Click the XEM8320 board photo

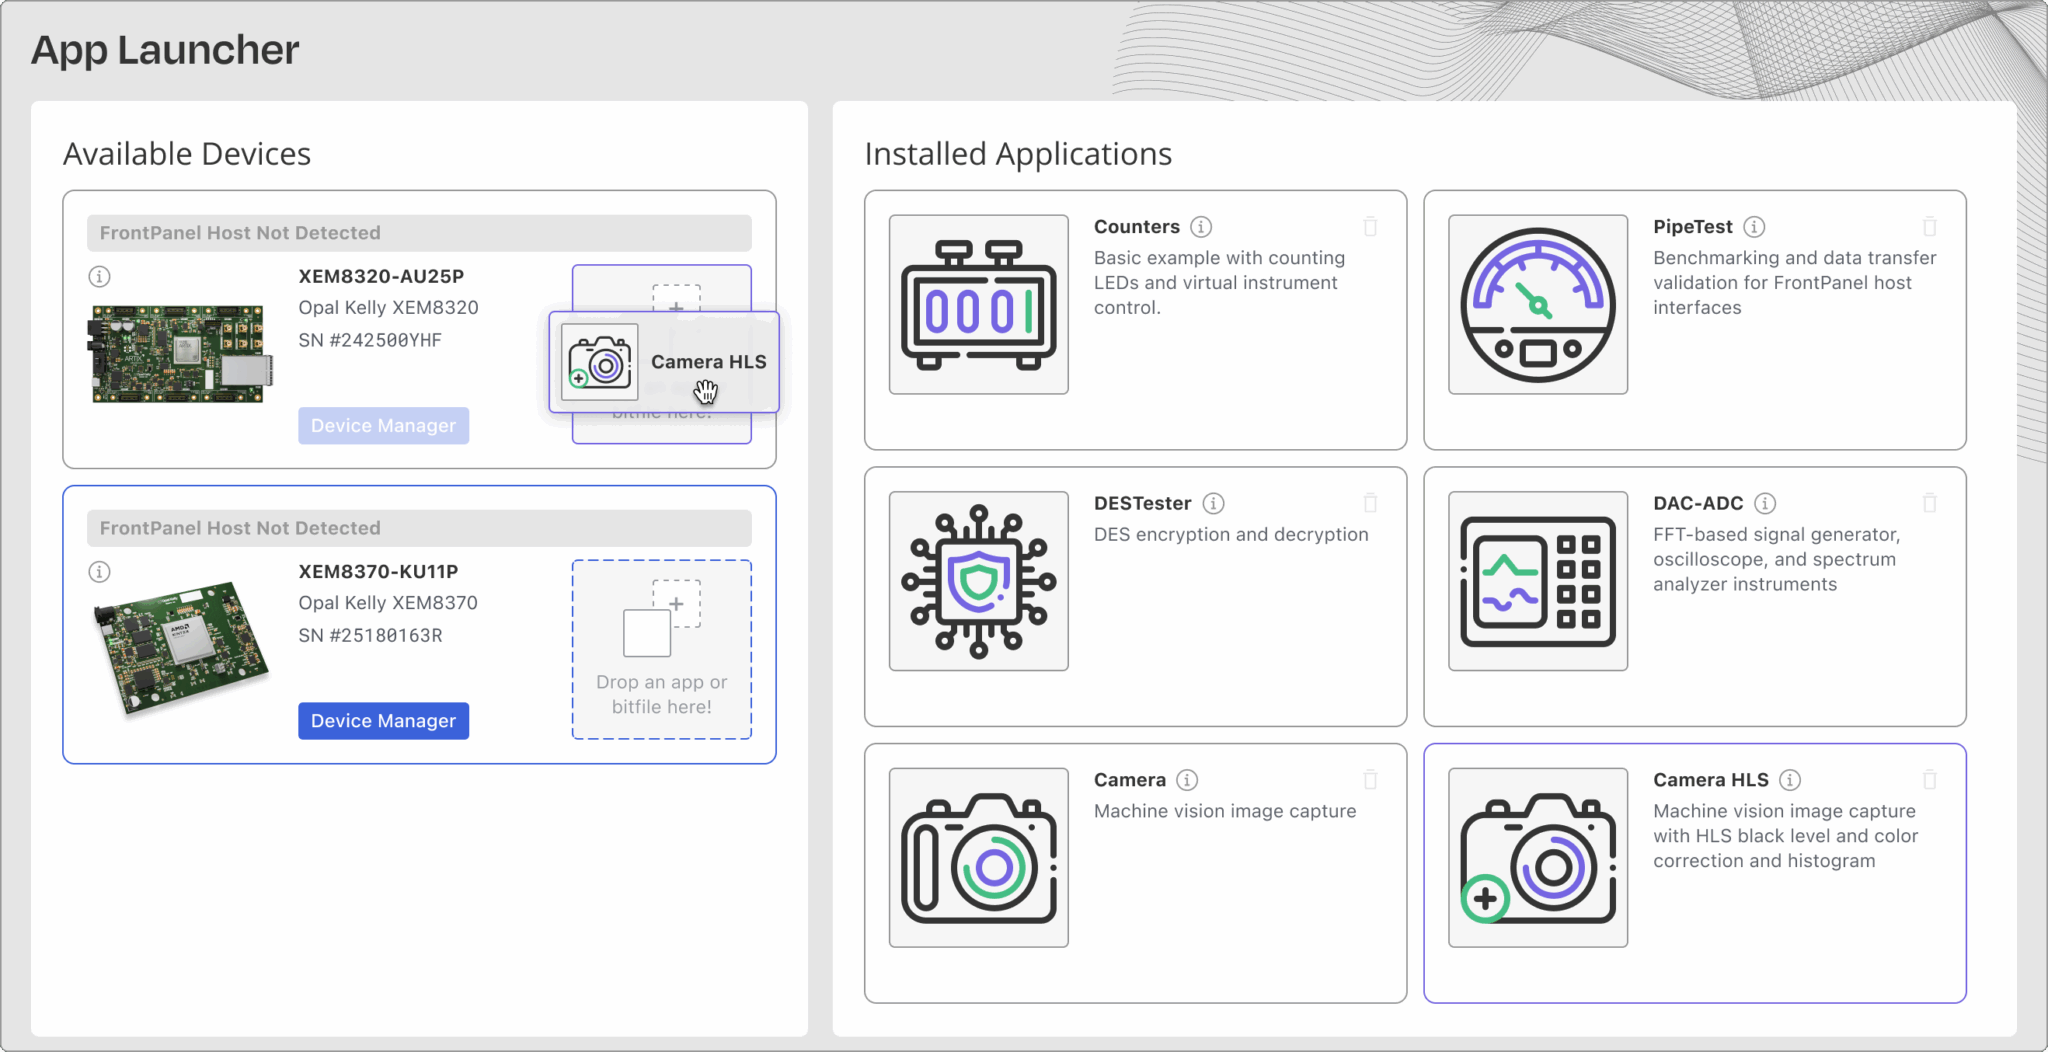point(180,352)
